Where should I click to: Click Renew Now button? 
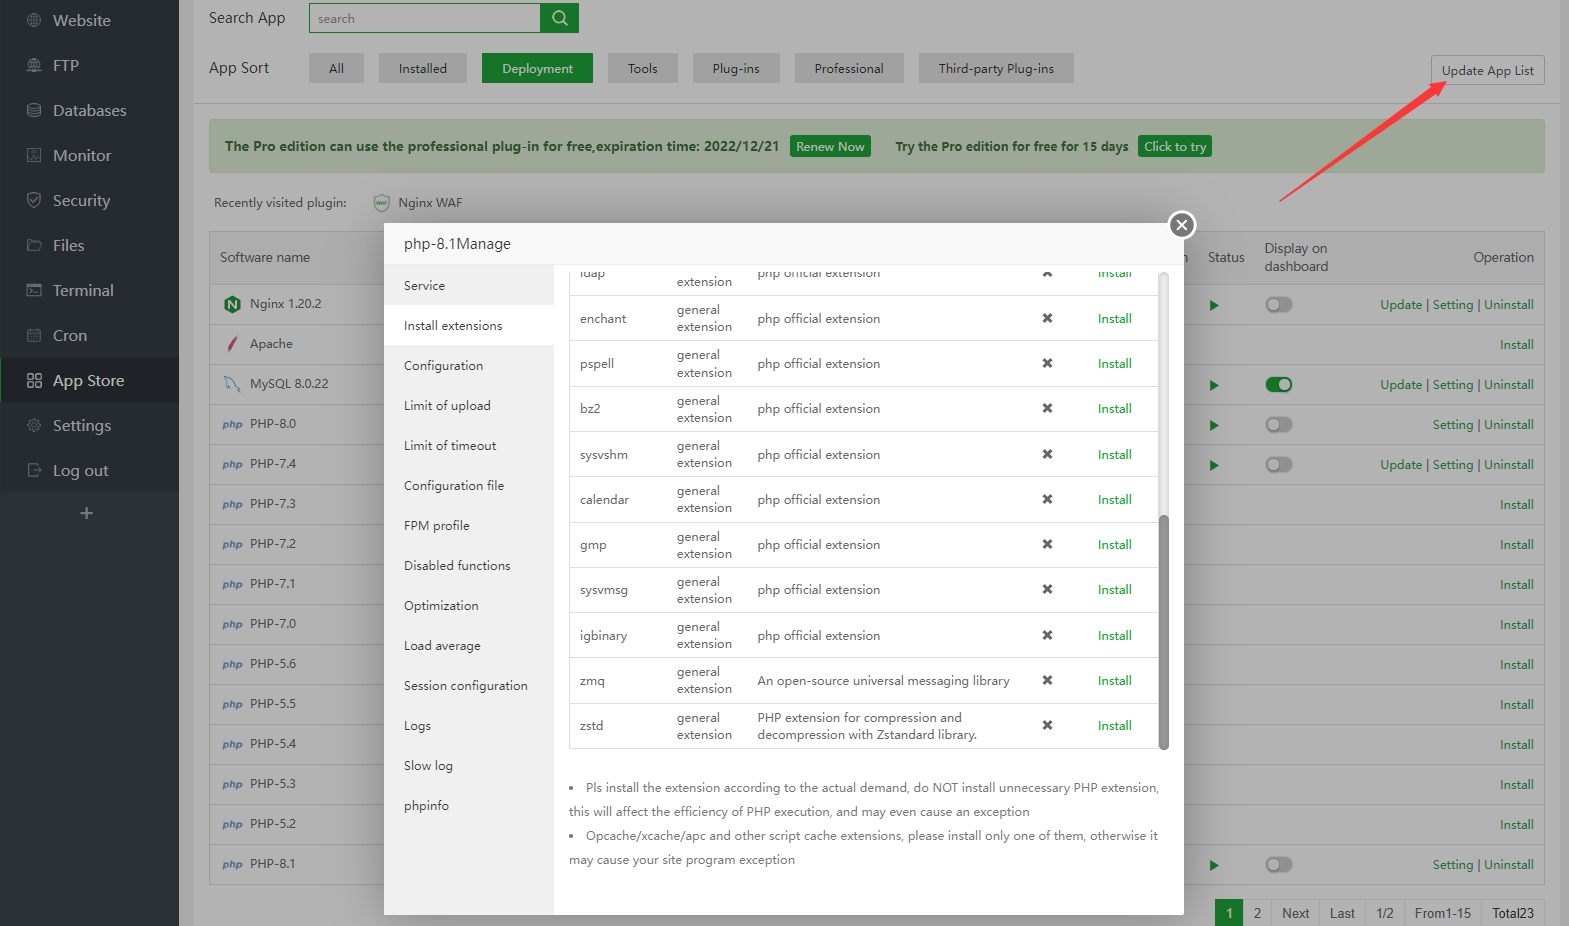pos(830,146)
